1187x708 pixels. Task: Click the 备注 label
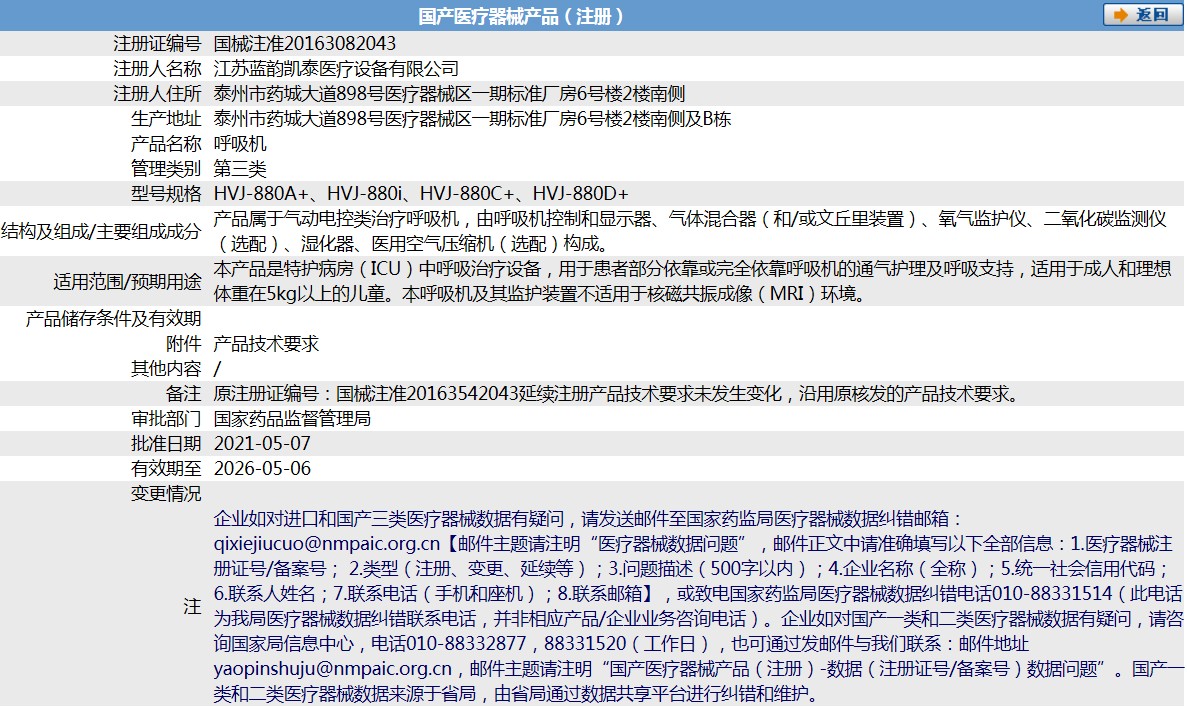(x=184, y=394)
